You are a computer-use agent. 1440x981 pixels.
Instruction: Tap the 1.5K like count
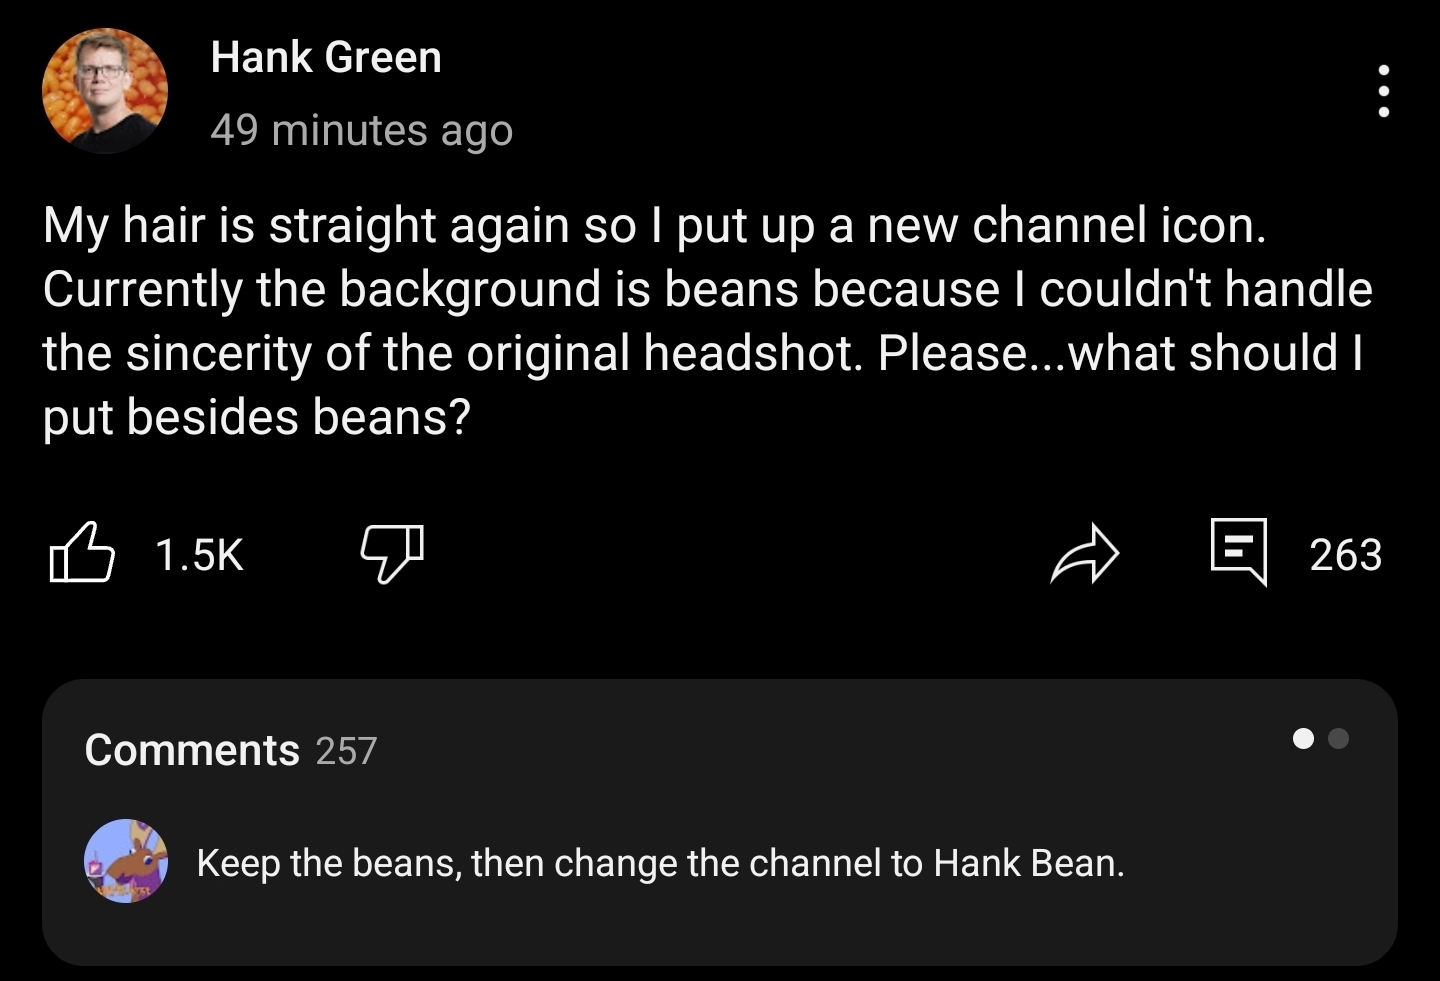coord(200,555)
